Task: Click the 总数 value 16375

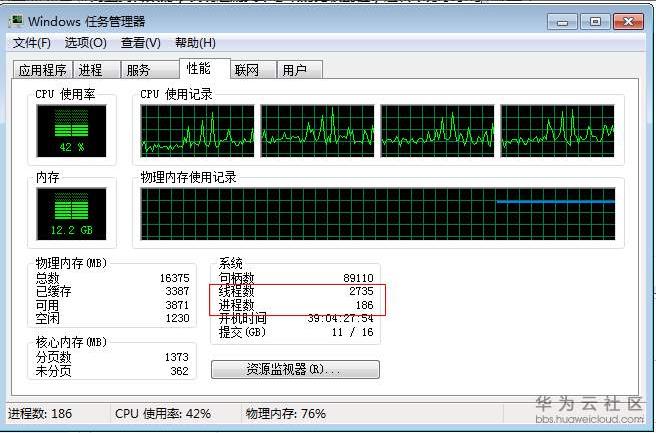Action: pos(174,278)
